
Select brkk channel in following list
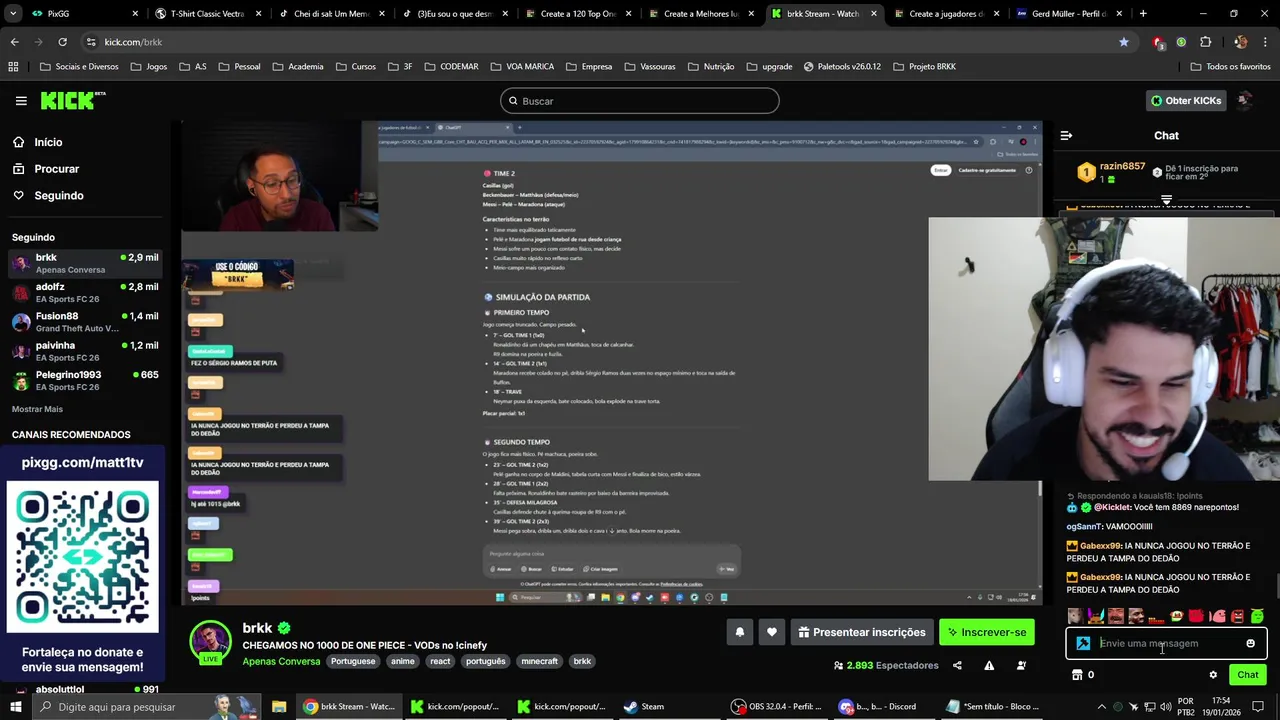(x=85, y=263)
